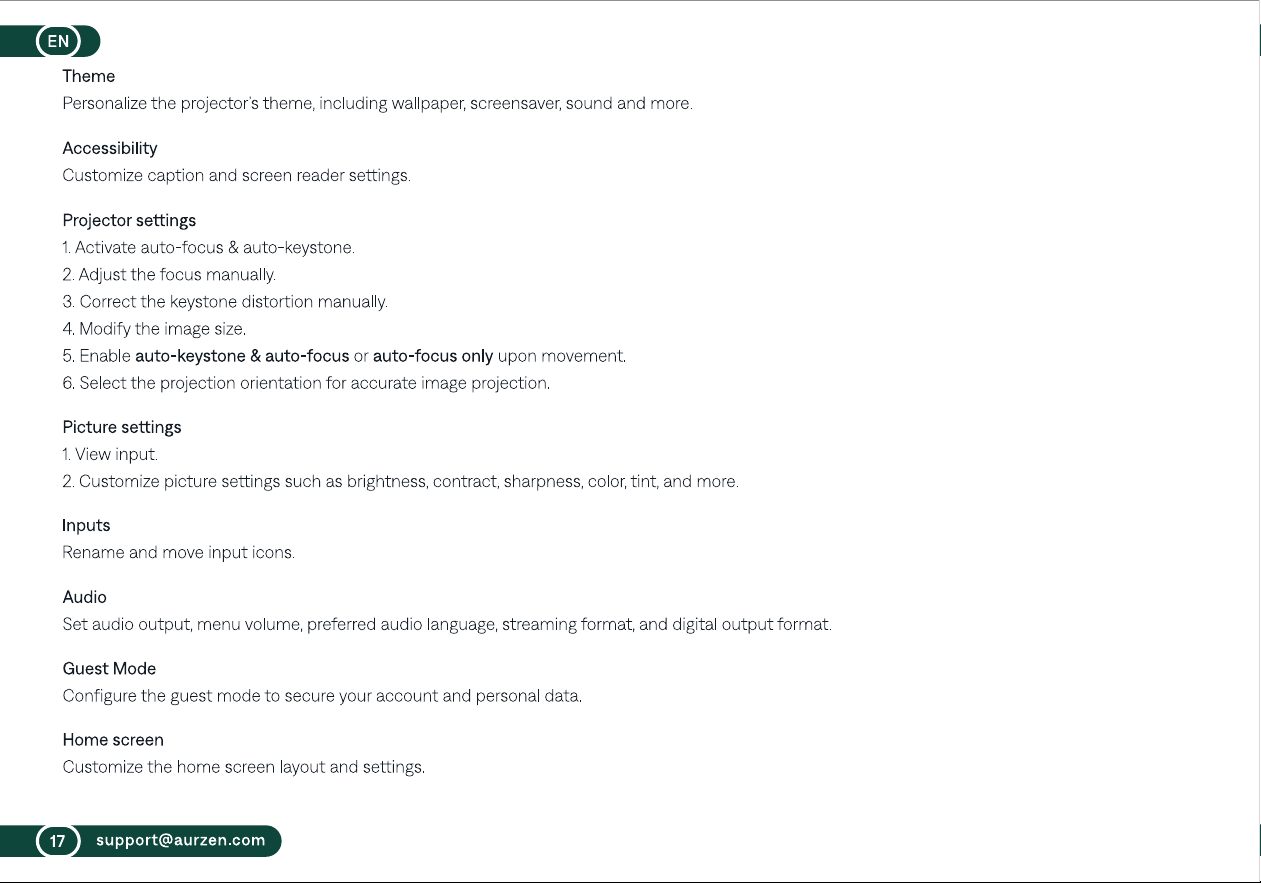
Task: Click the bold auto-keystone & auto-focus text
Action: tap(242, 356)
